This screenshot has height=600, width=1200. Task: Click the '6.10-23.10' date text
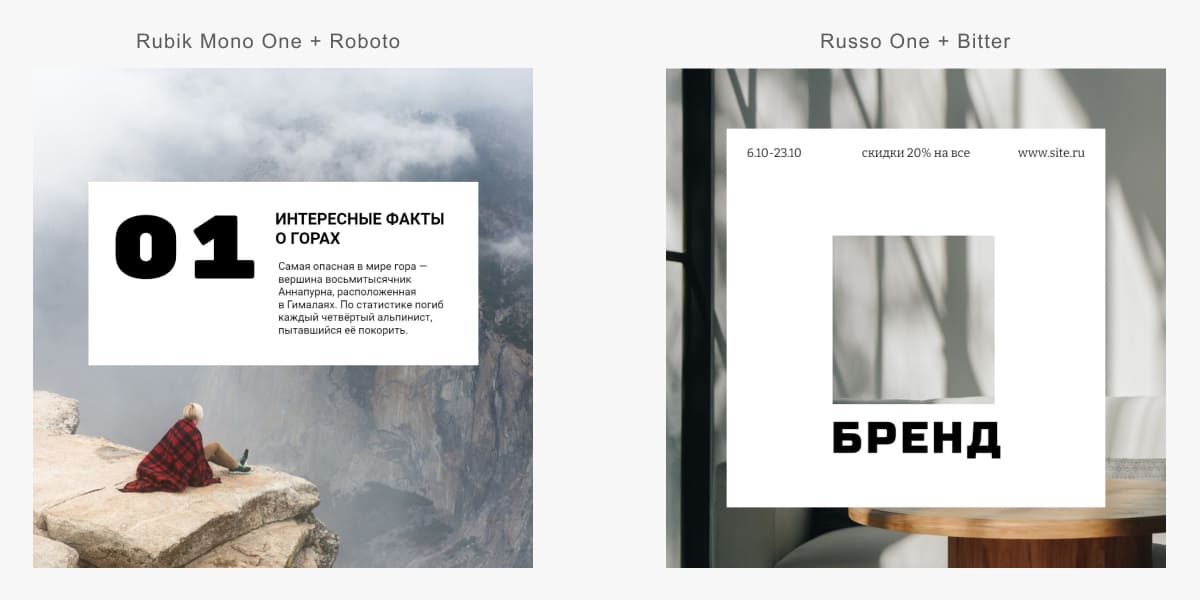click(774, 153)
